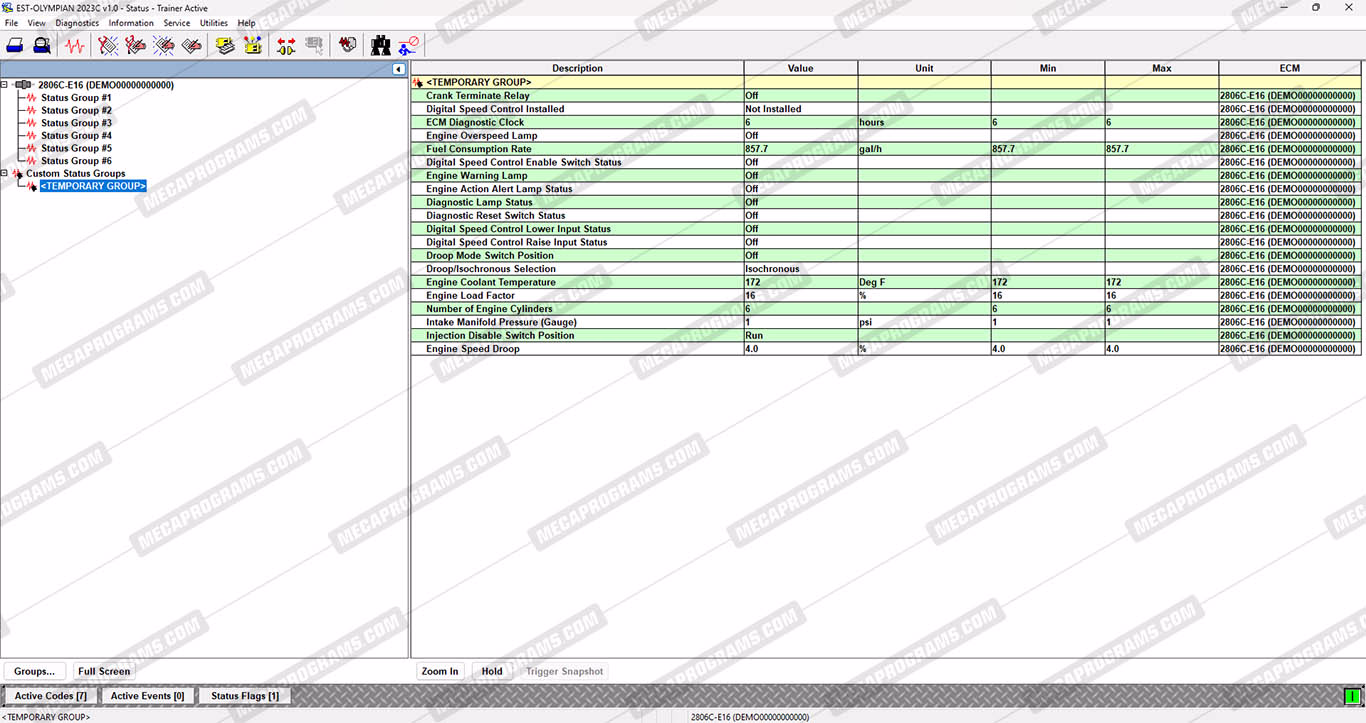Screen dimensions: 1366x723
Task: Click the yellow ECM-over-papers toolbar icon
Action: pyautogui.click(x=225, y=45)
